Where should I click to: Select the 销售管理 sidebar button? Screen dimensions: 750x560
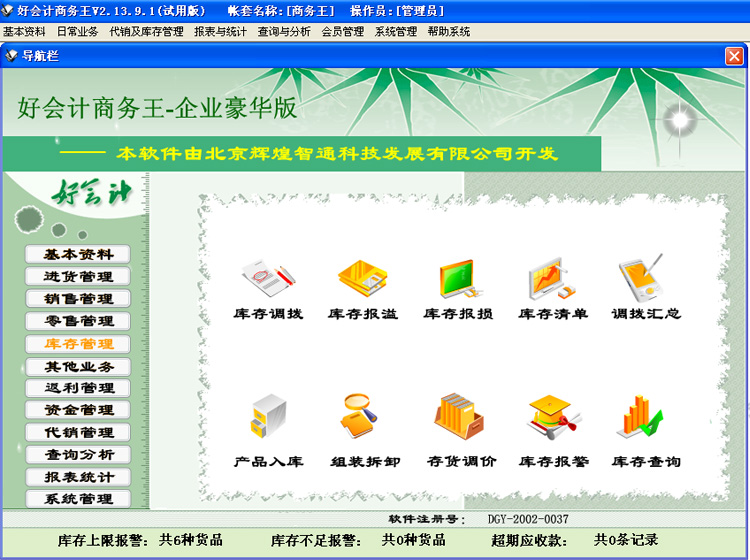click(78, 298)
